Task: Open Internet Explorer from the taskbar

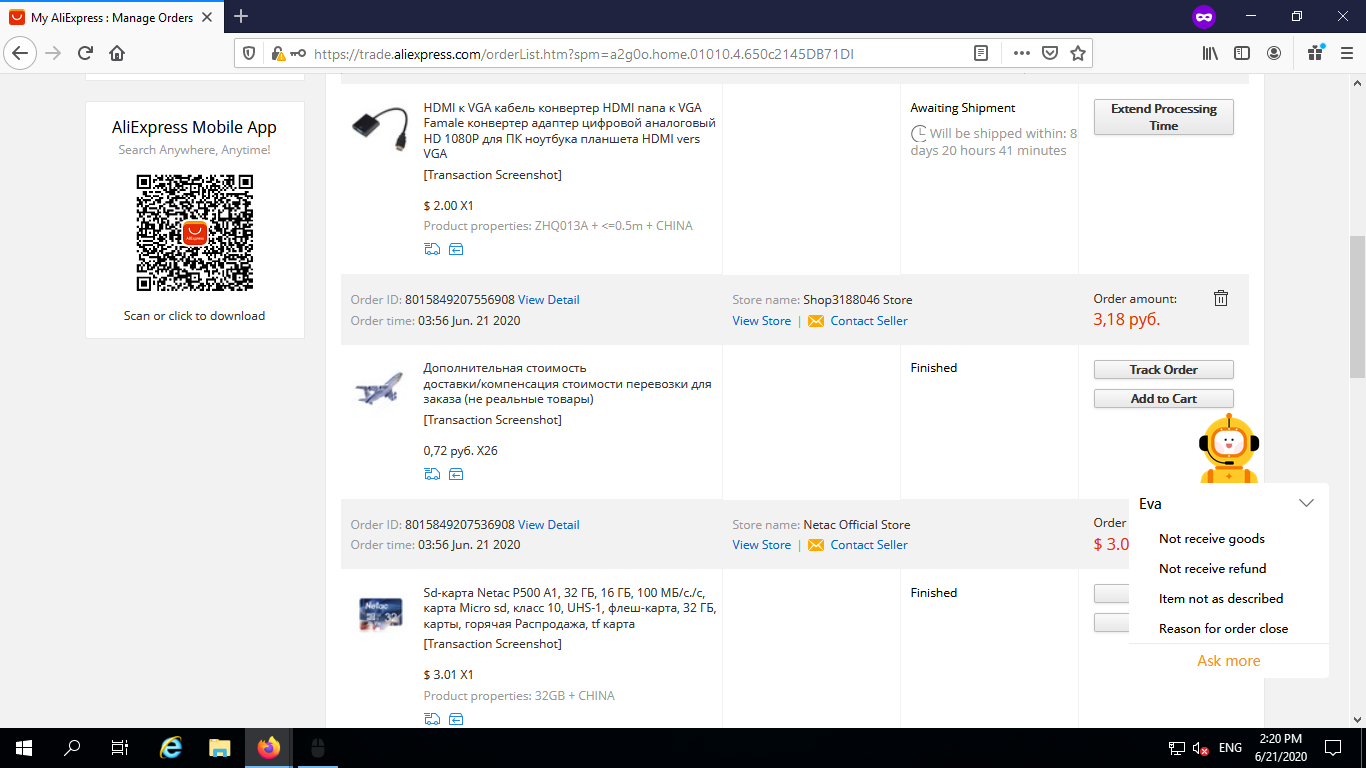Action: coord(172,748)
